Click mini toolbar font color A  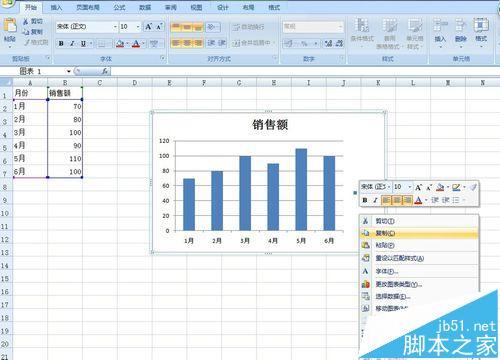418,200
